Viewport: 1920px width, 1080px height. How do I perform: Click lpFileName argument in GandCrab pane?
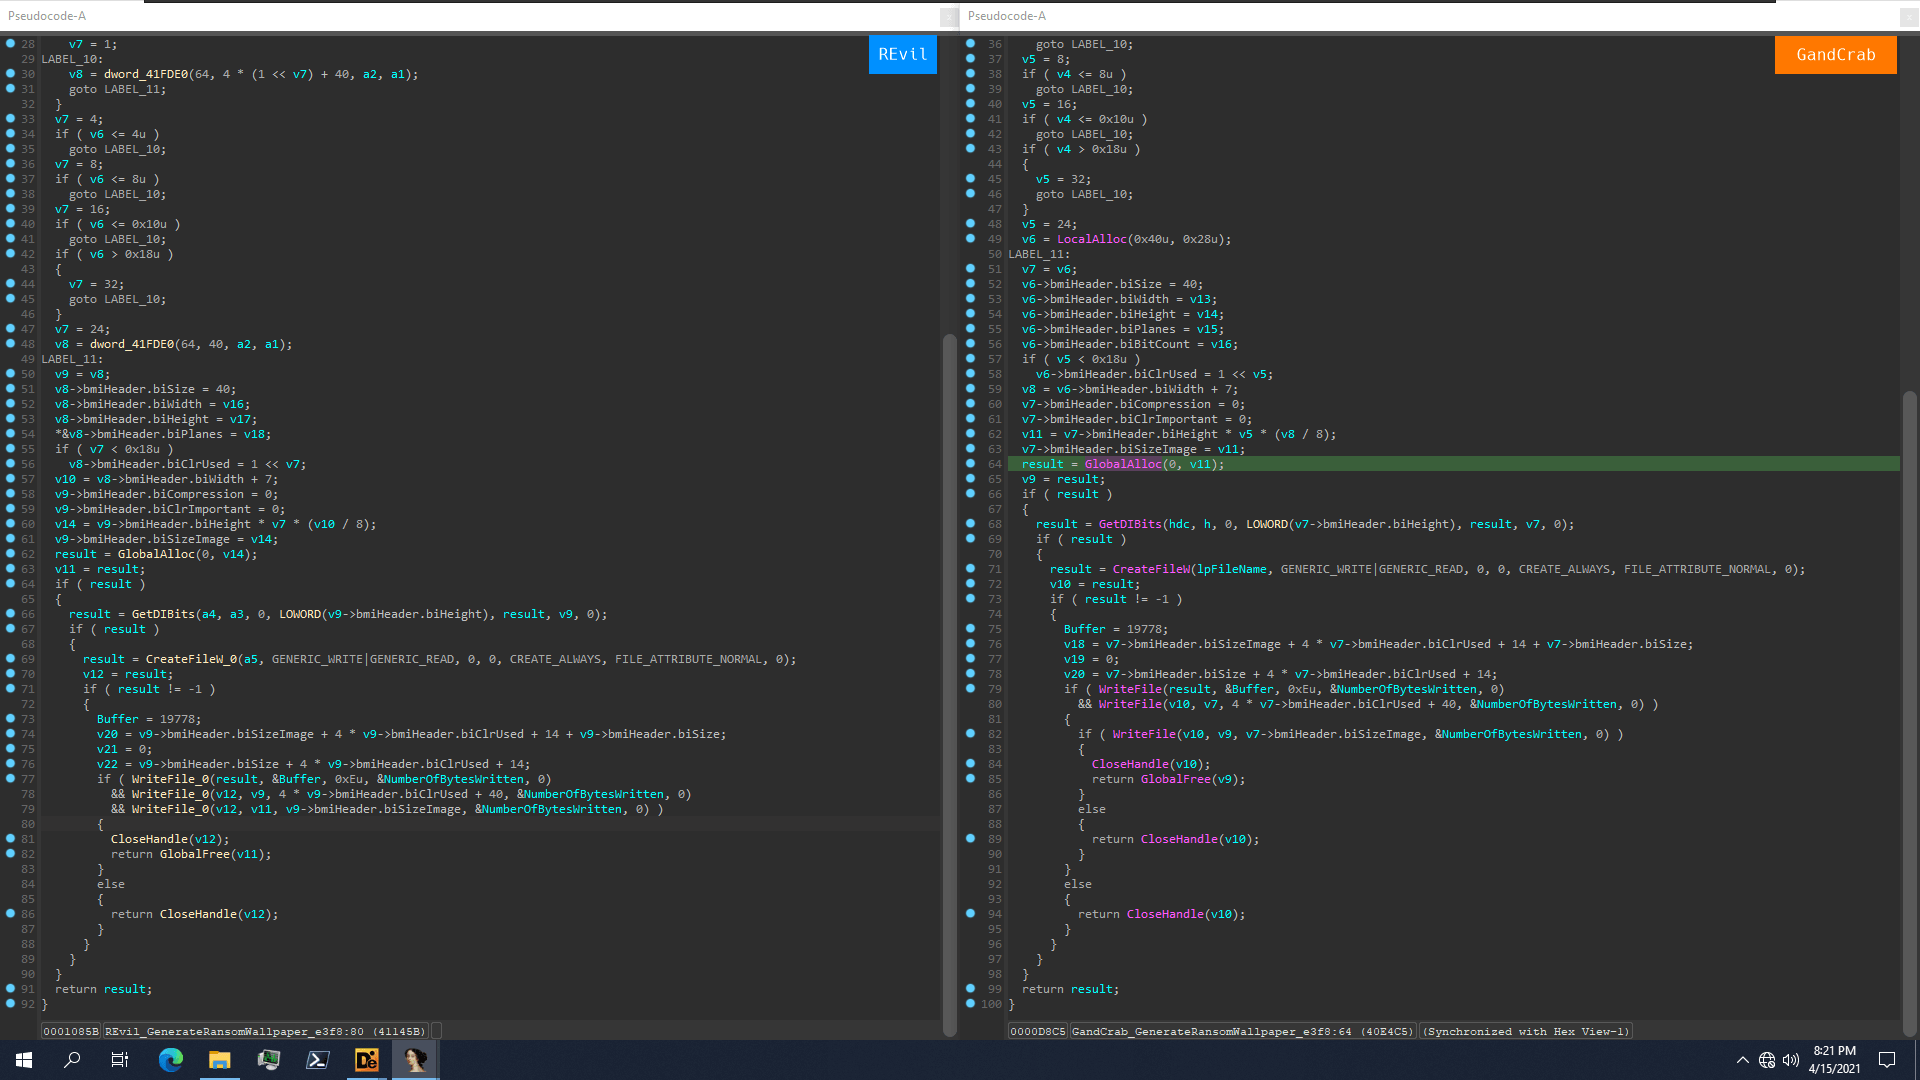coord(1231,569)
